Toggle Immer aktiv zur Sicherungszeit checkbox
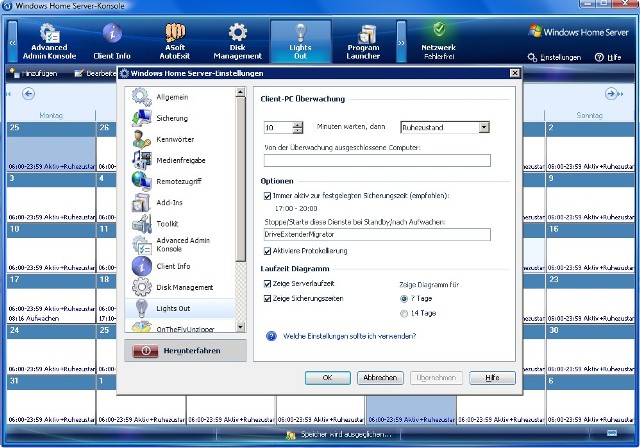 tap(267, 196)
